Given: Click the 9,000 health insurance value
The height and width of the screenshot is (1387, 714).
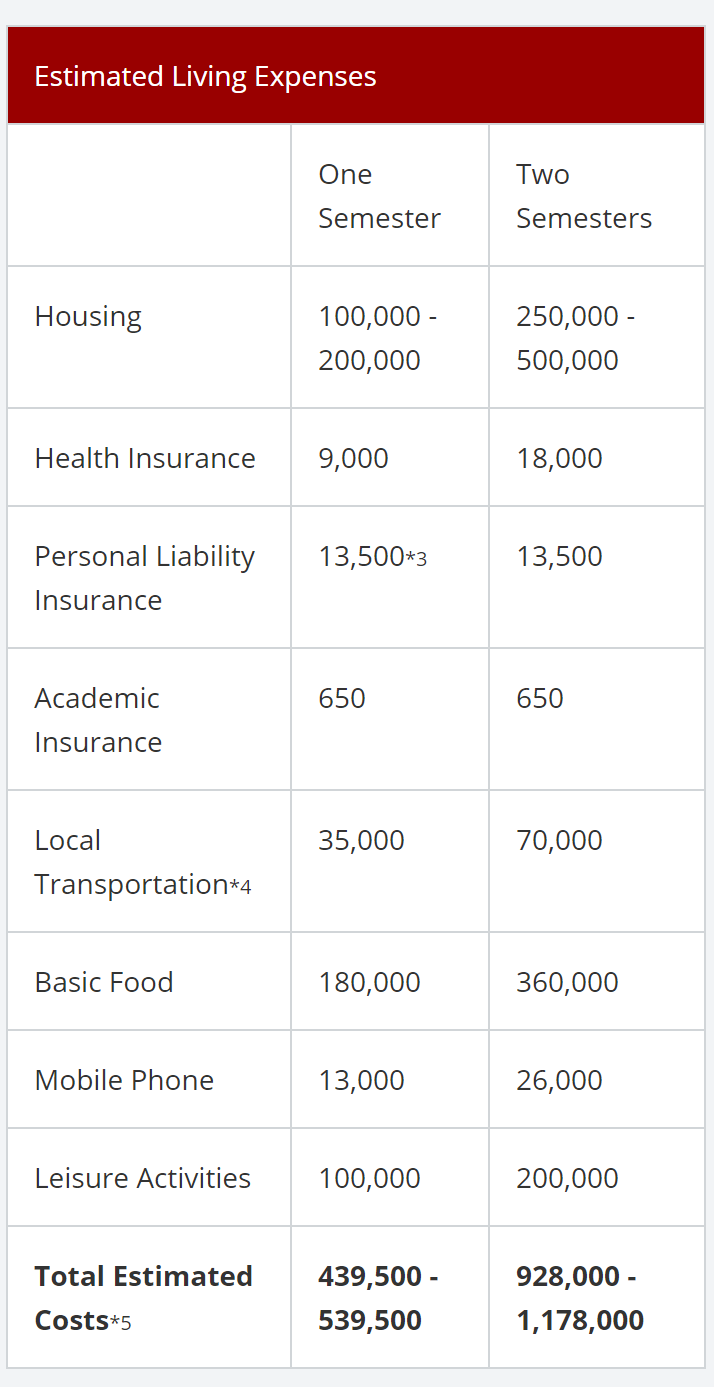Looking at the screenshot, I should click(353, 458).
